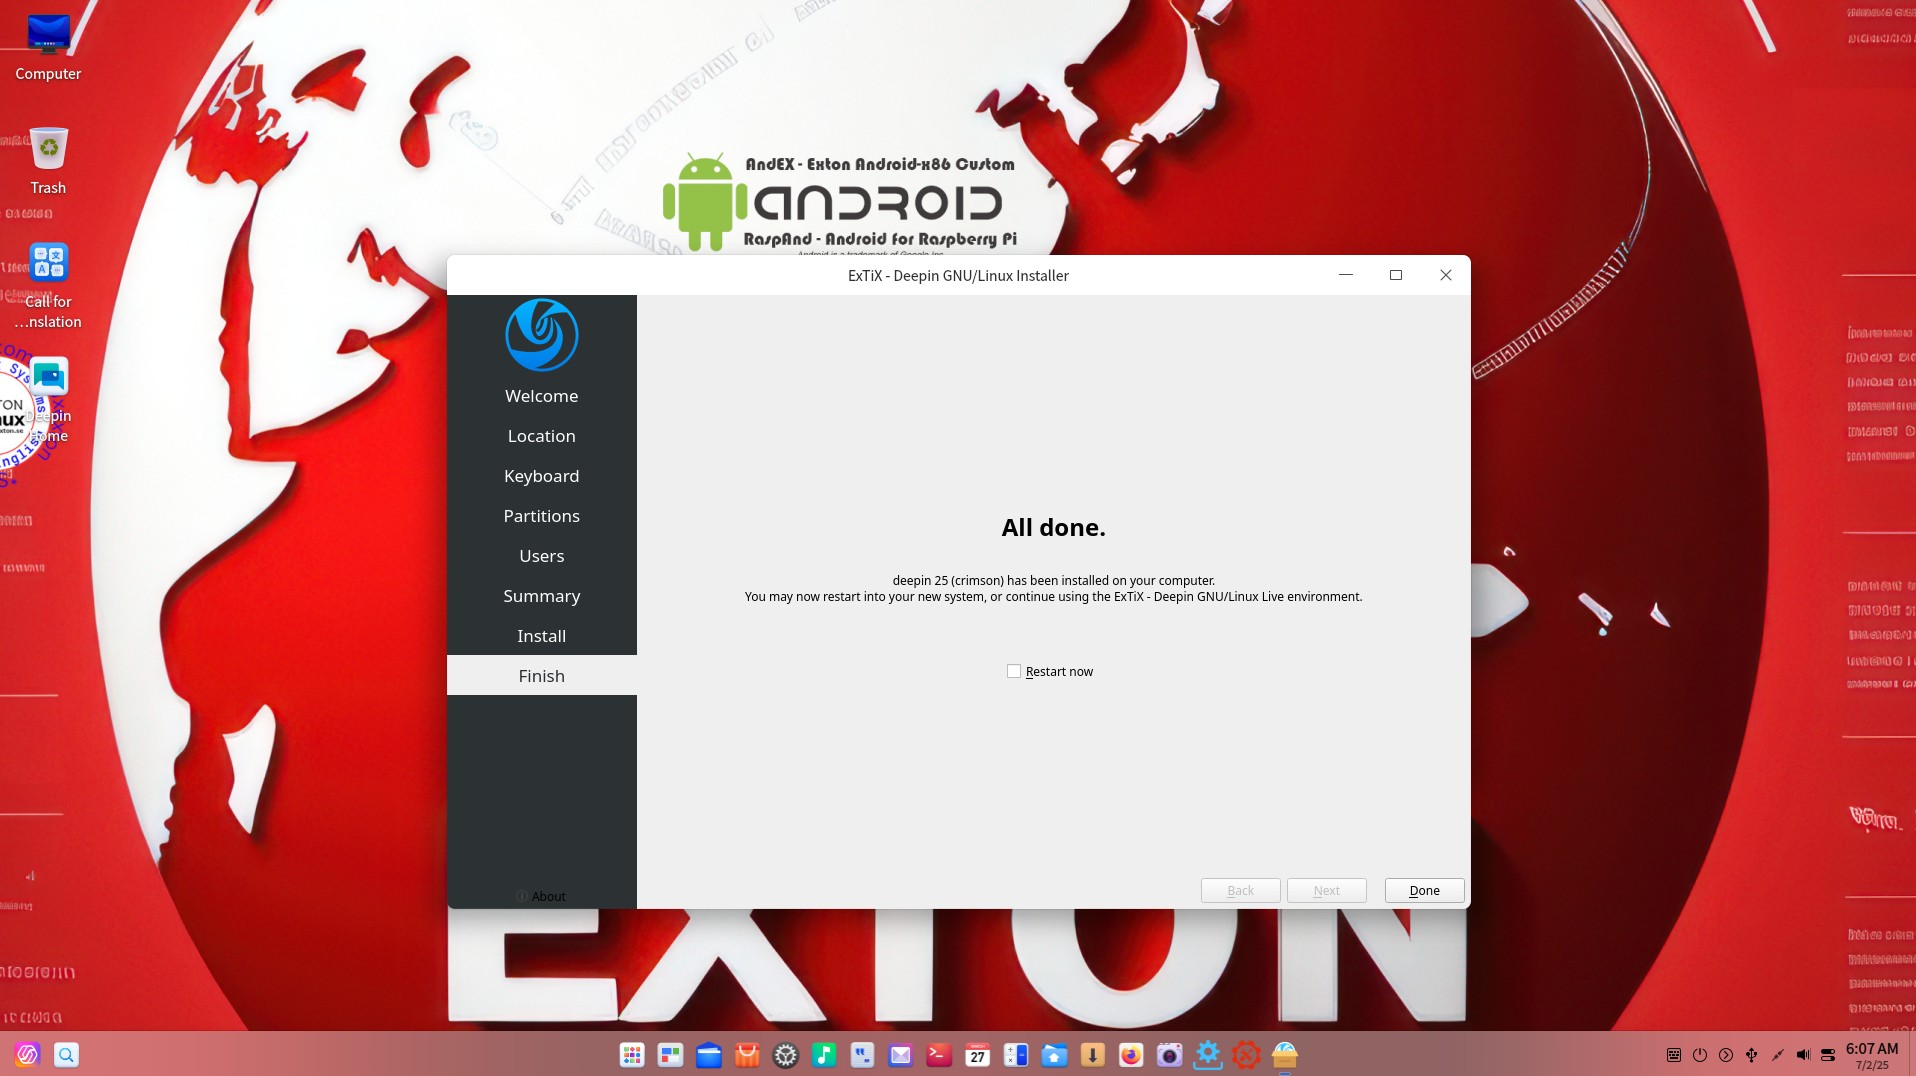Viewport: 1916px width, 1076px height.
Task: Launch Firefox from the dock
Action: pyautogui.click(x=1131, y=1054)
